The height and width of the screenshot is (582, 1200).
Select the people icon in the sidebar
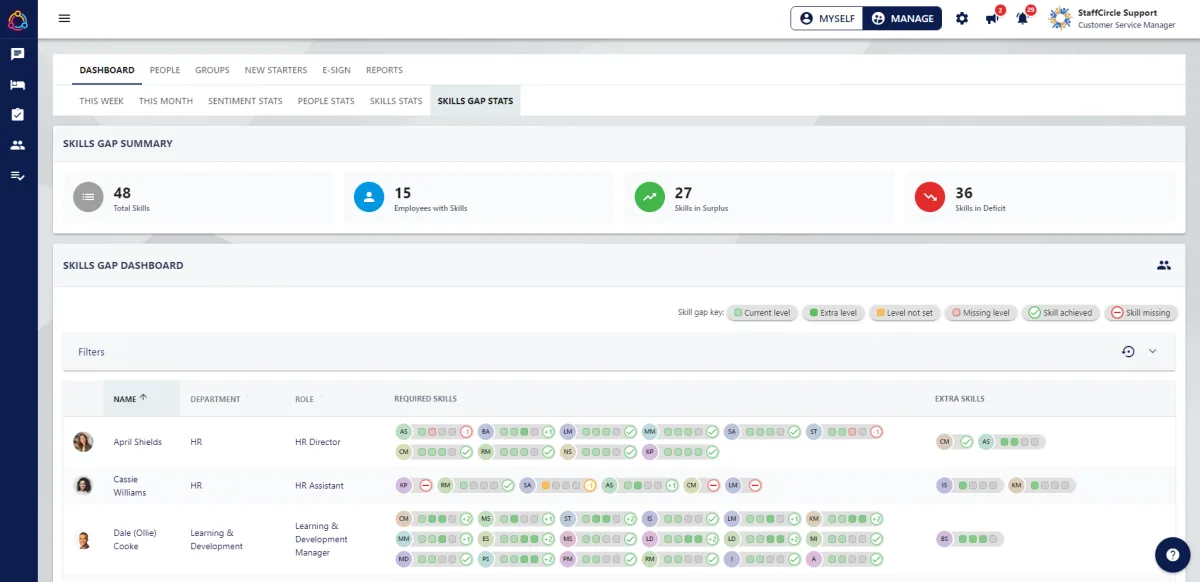(18, 145)
